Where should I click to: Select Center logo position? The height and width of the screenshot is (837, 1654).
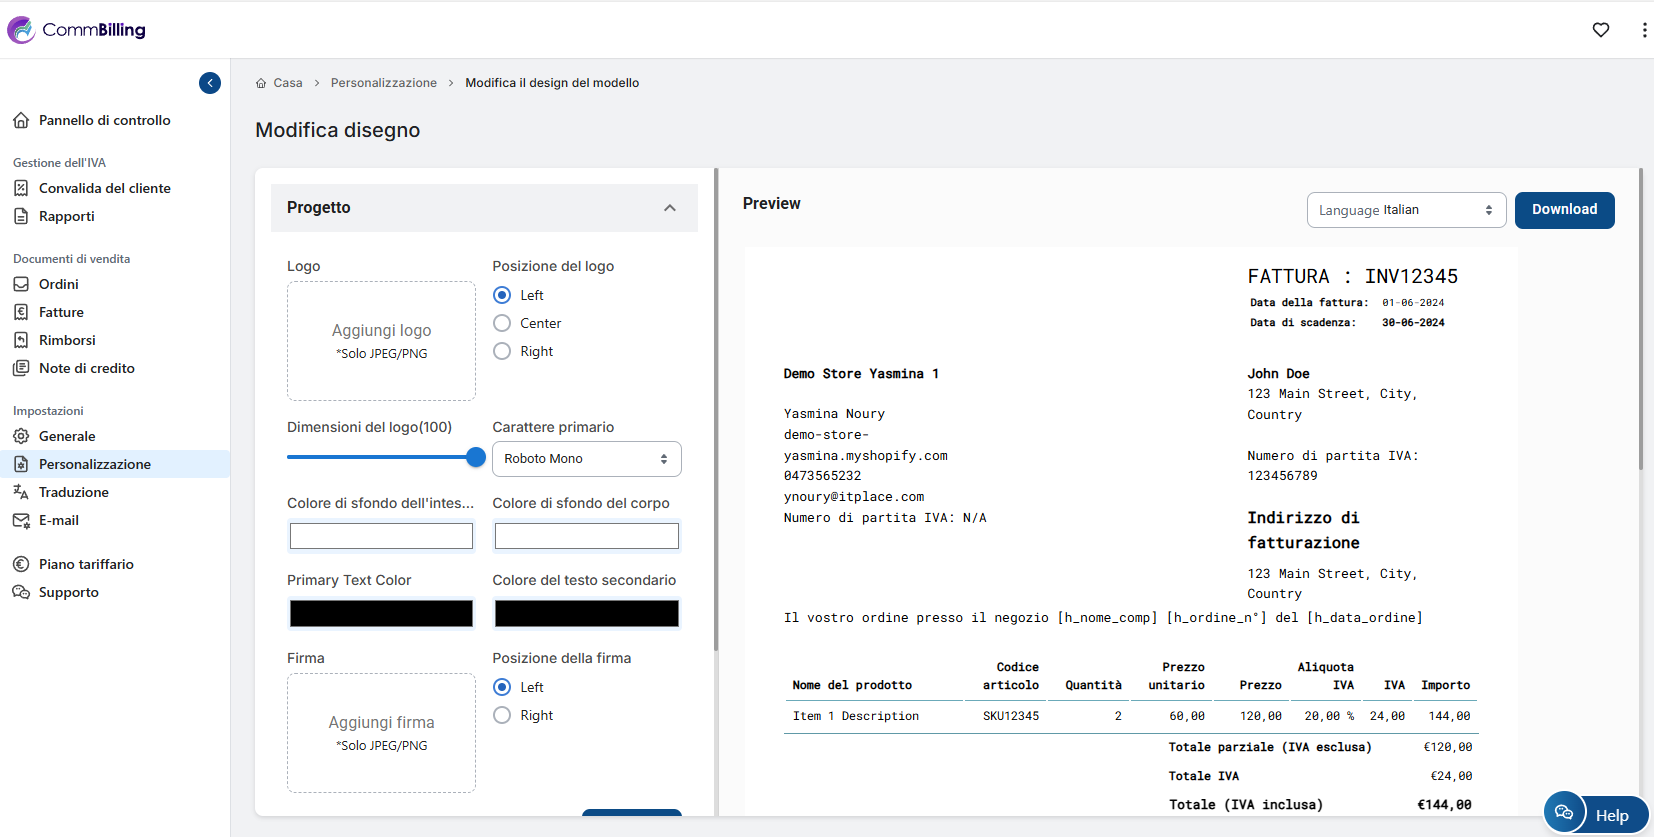click(502, 323)
